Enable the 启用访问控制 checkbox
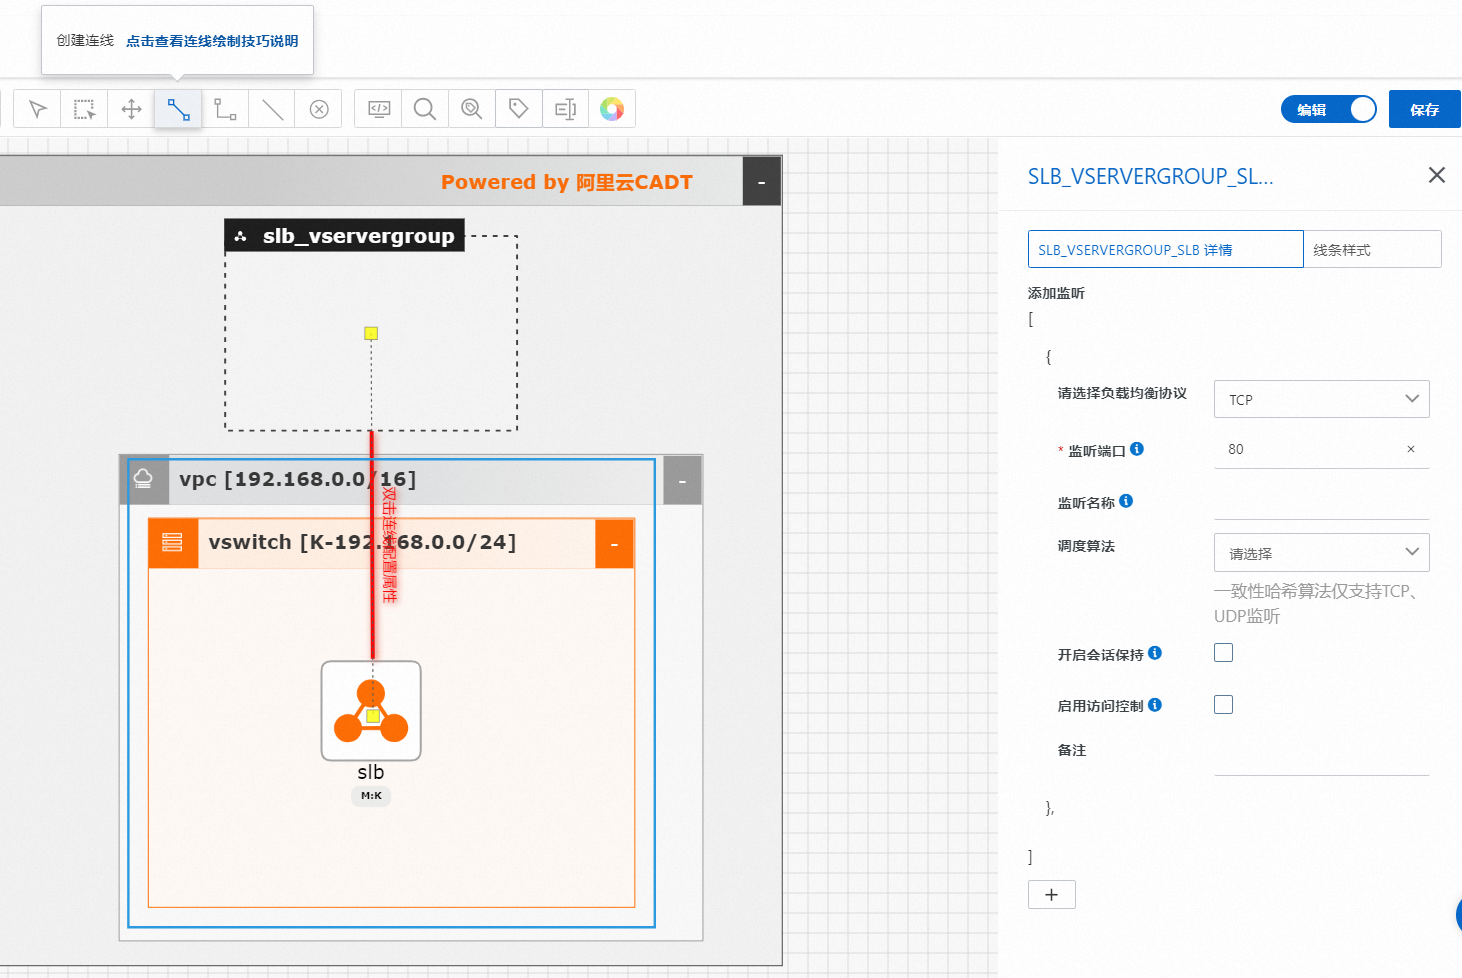1462x978 pixels. tap(1223, 705)
